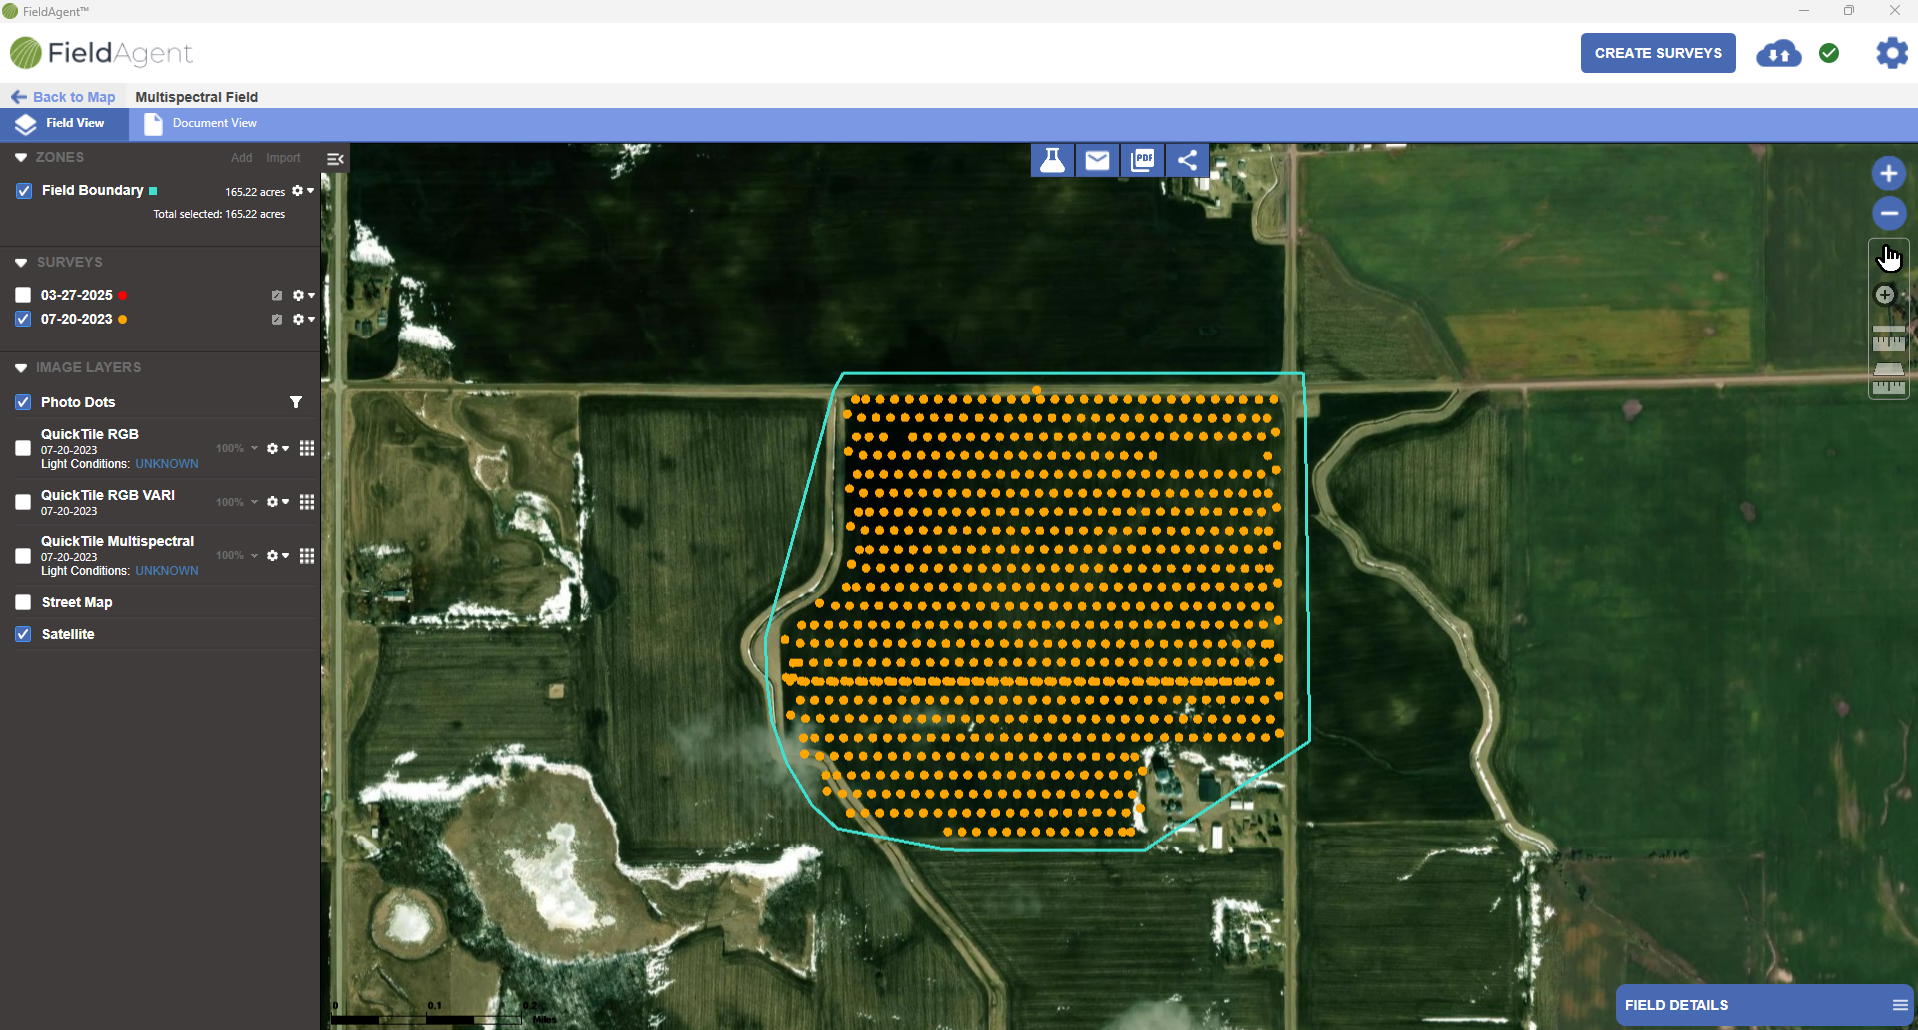Go Back to Map

click(x=63, y=97)
